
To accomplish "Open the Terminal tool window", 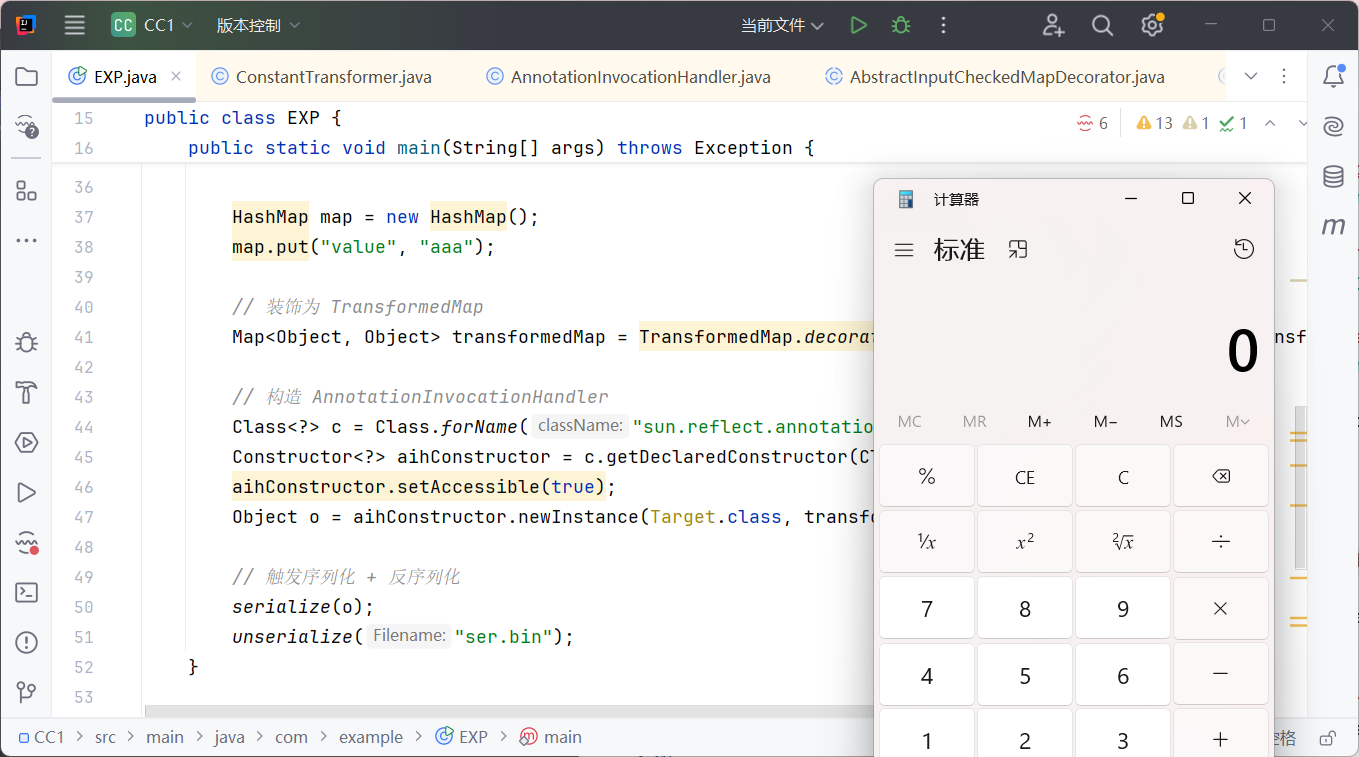I will pos(26,592).
